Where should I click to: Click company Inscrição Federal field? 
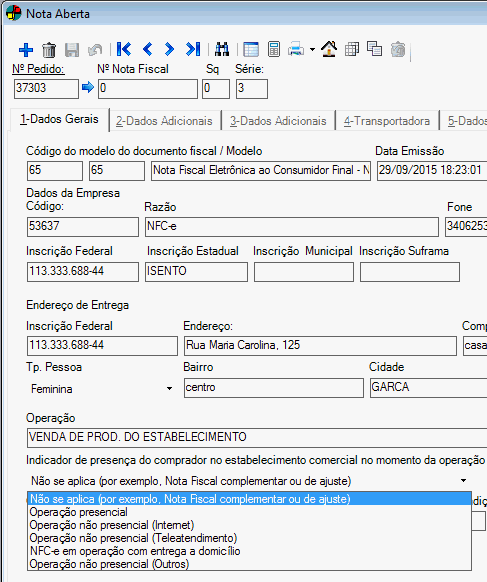(x=83, y=272)
